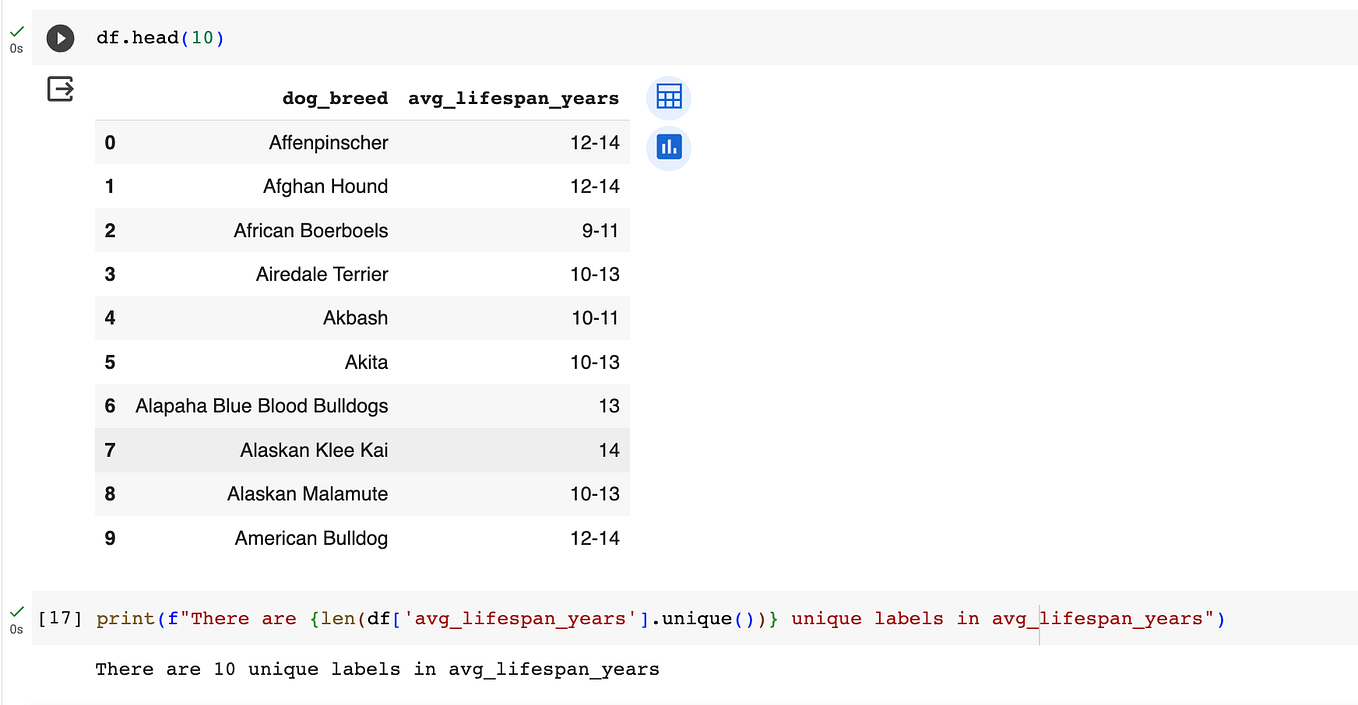
Task: Click the dog_breed column header
Action: 335,97
